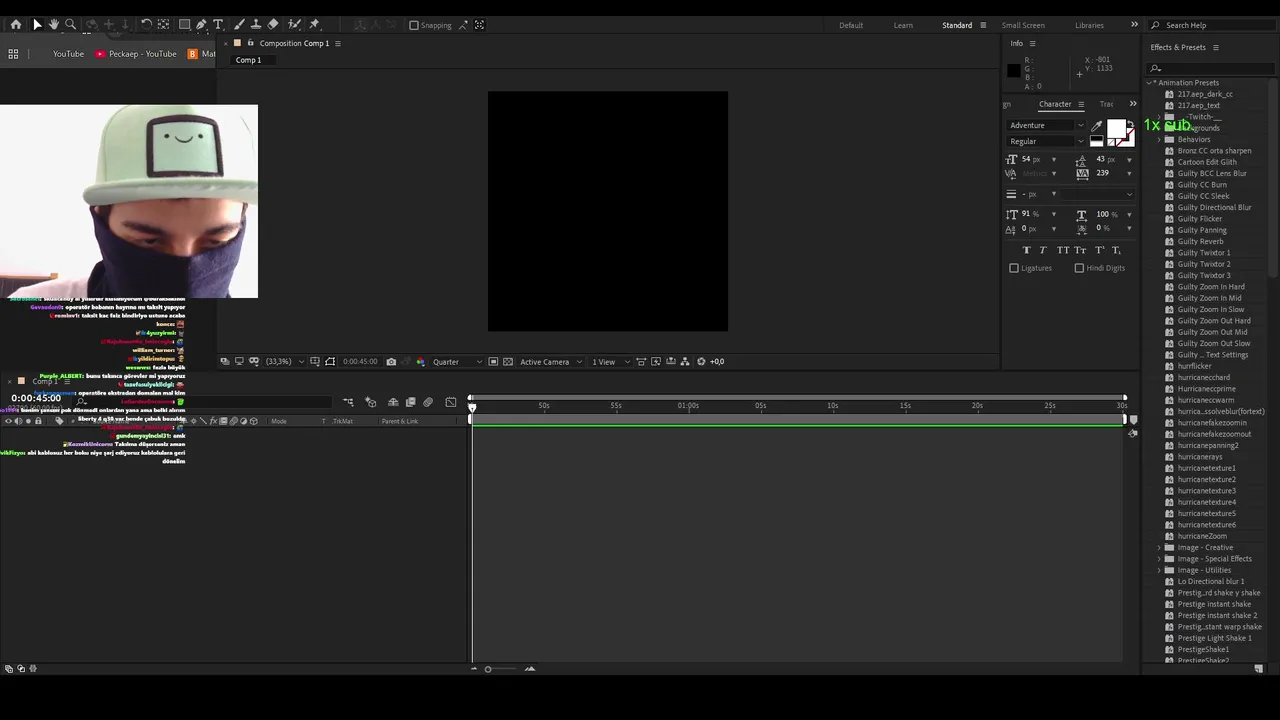Select the Puppet Pin tool
The width and height of the screenshot is (1280, 720).
314,24
